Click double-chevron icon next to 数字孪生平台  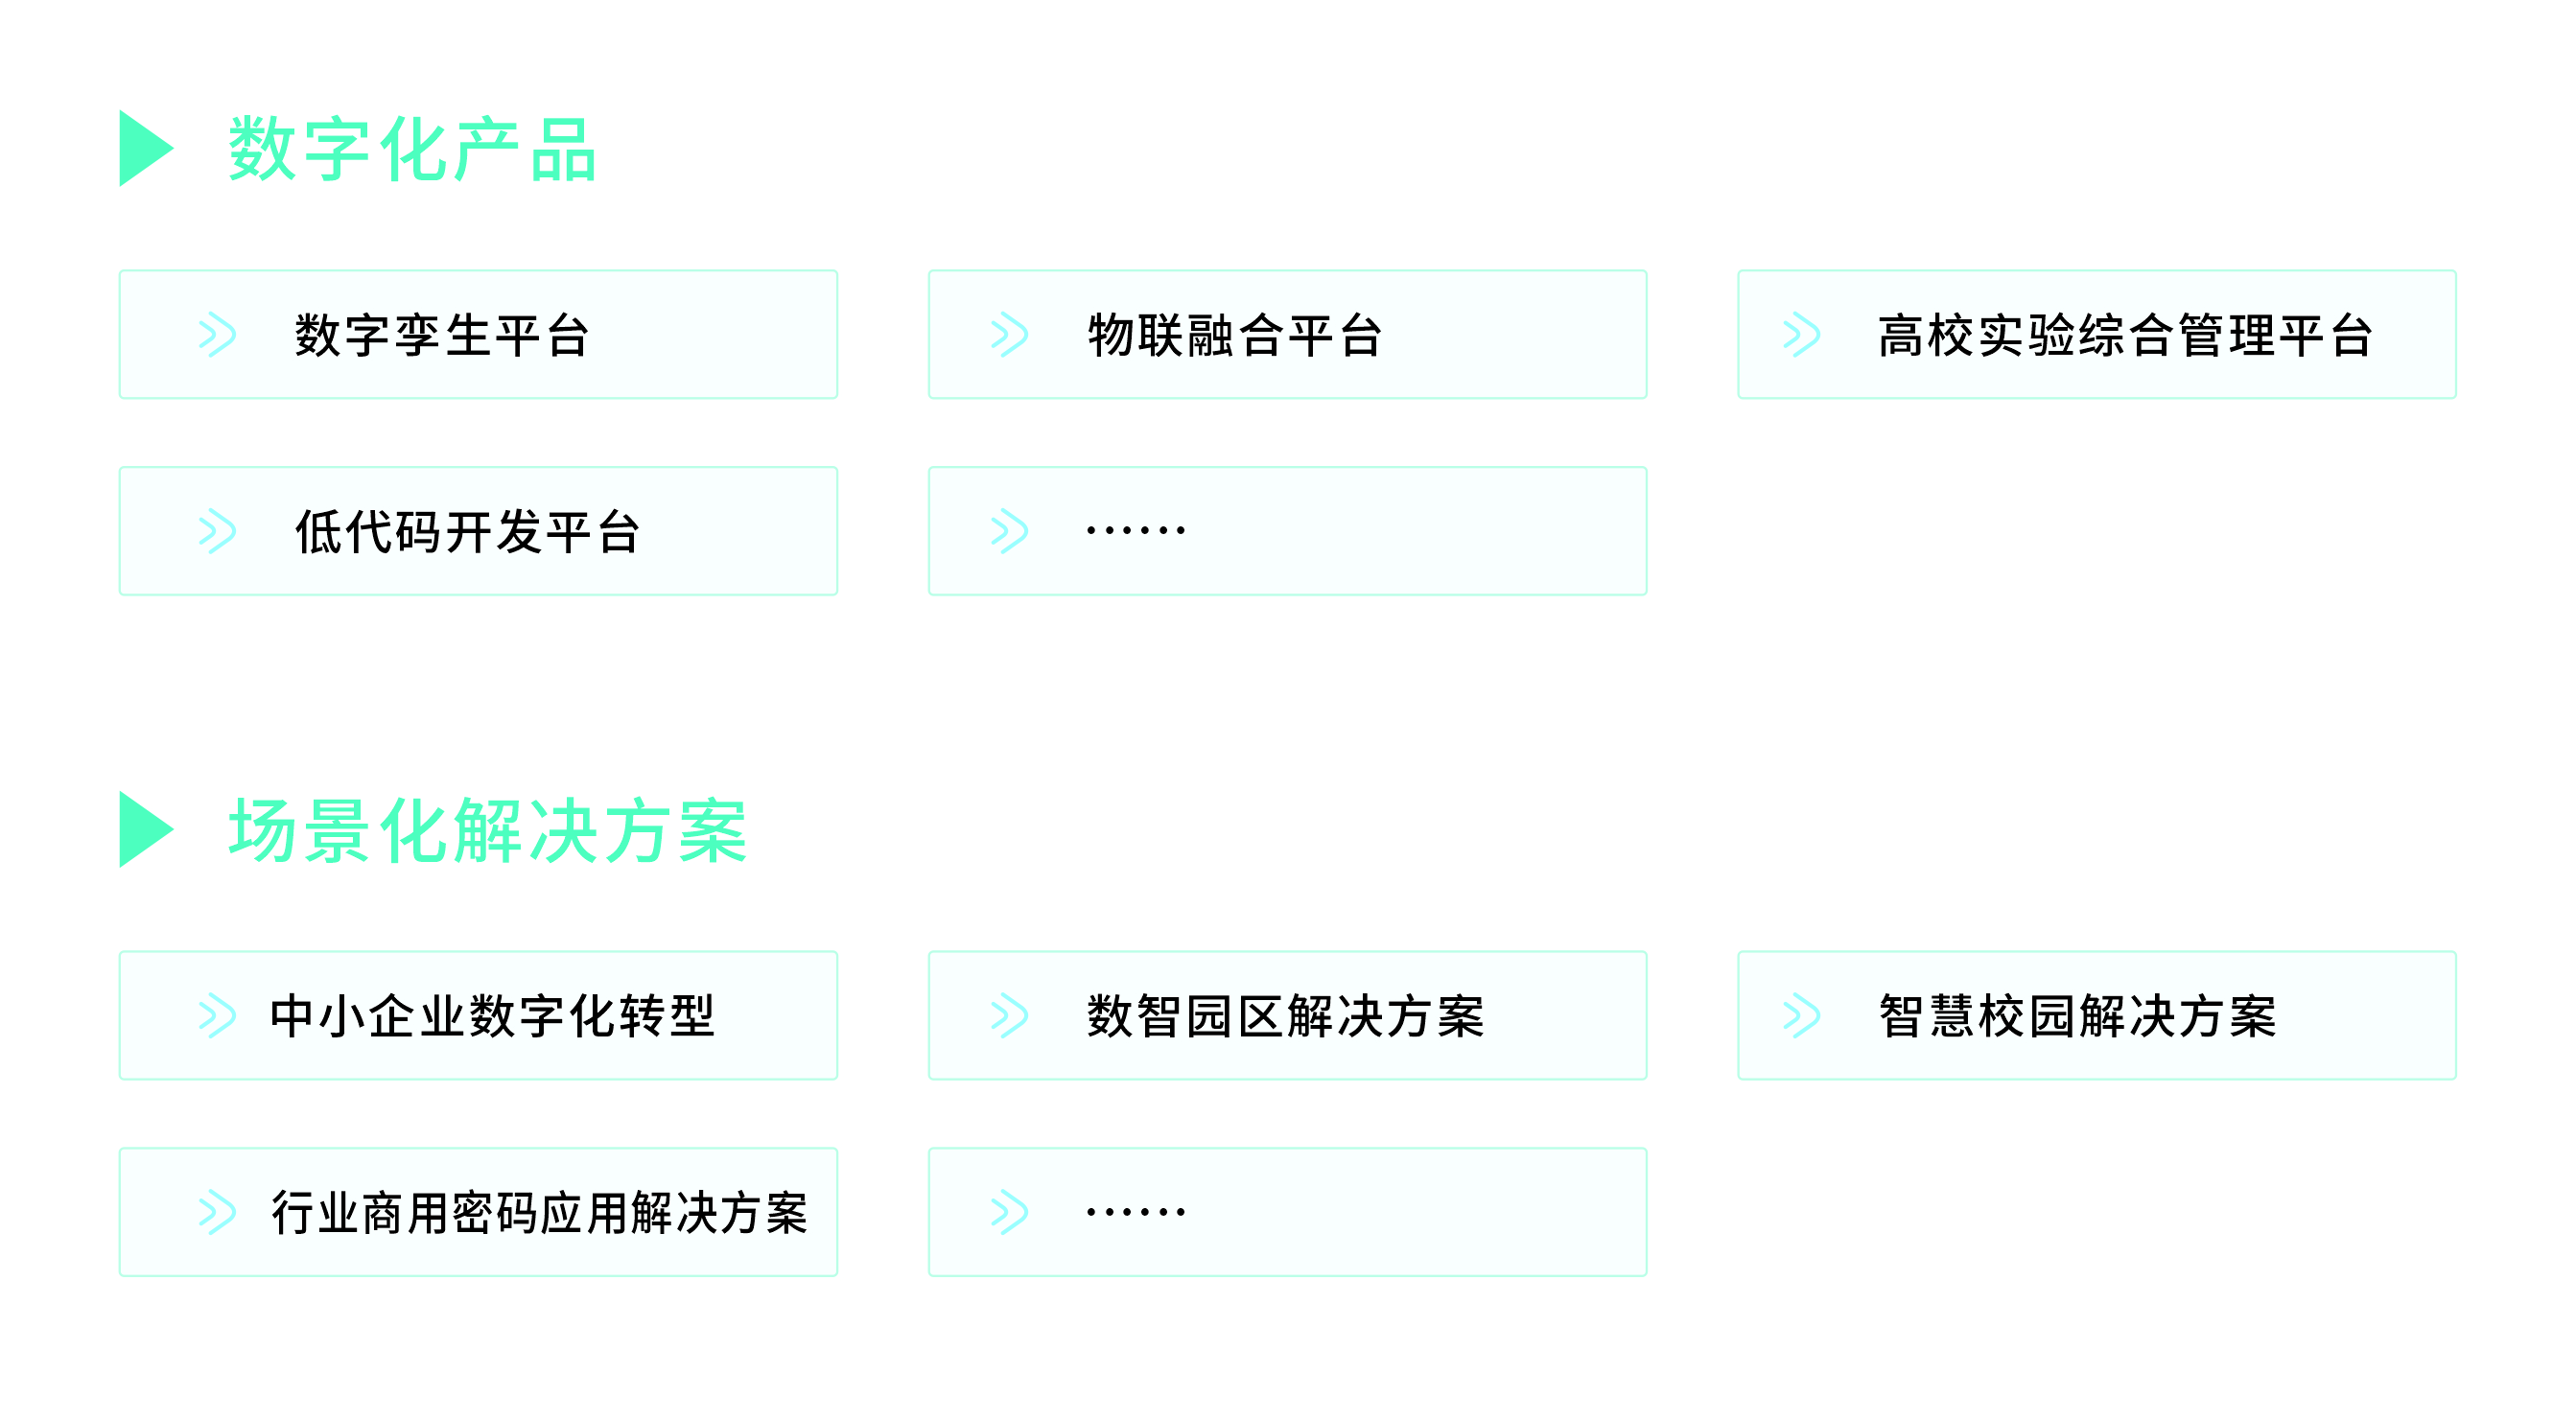click(217, 334)
